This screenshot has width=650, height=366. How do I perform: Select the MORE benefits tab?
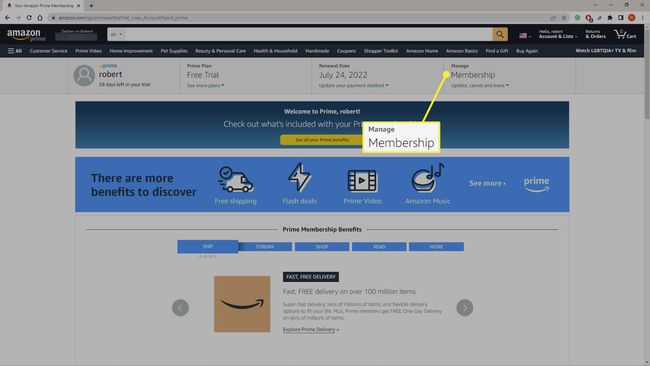click(437, 247)
